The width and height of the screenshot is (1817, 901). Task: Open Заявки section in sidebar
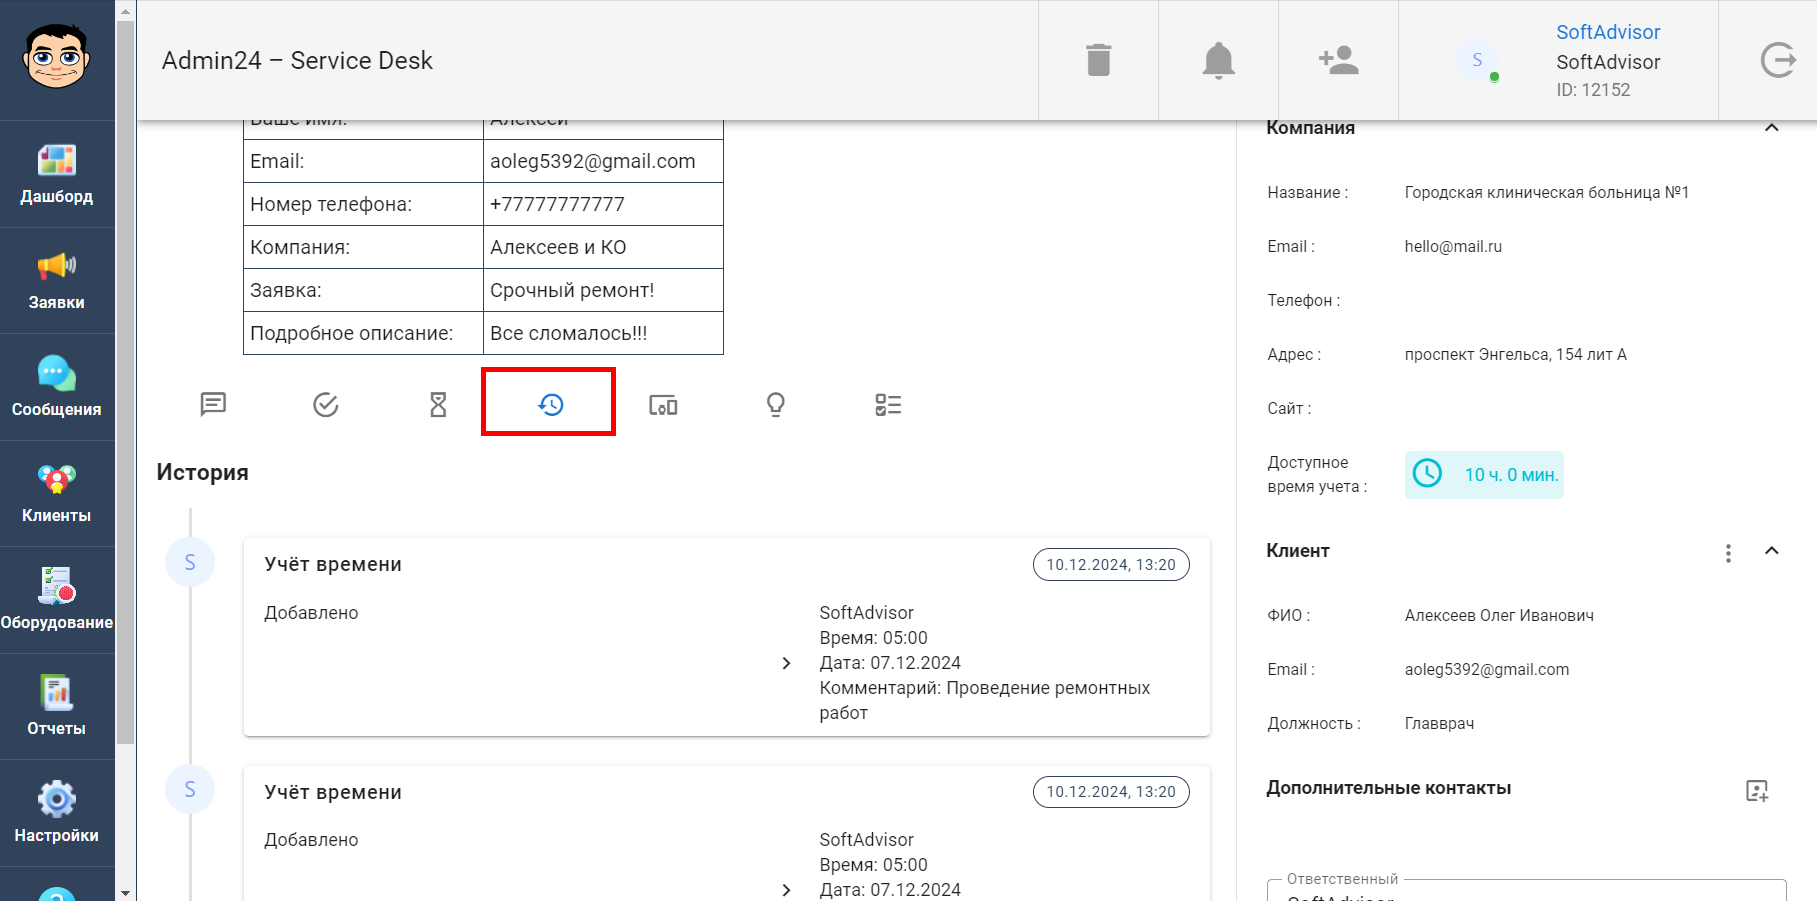(57, 280)
